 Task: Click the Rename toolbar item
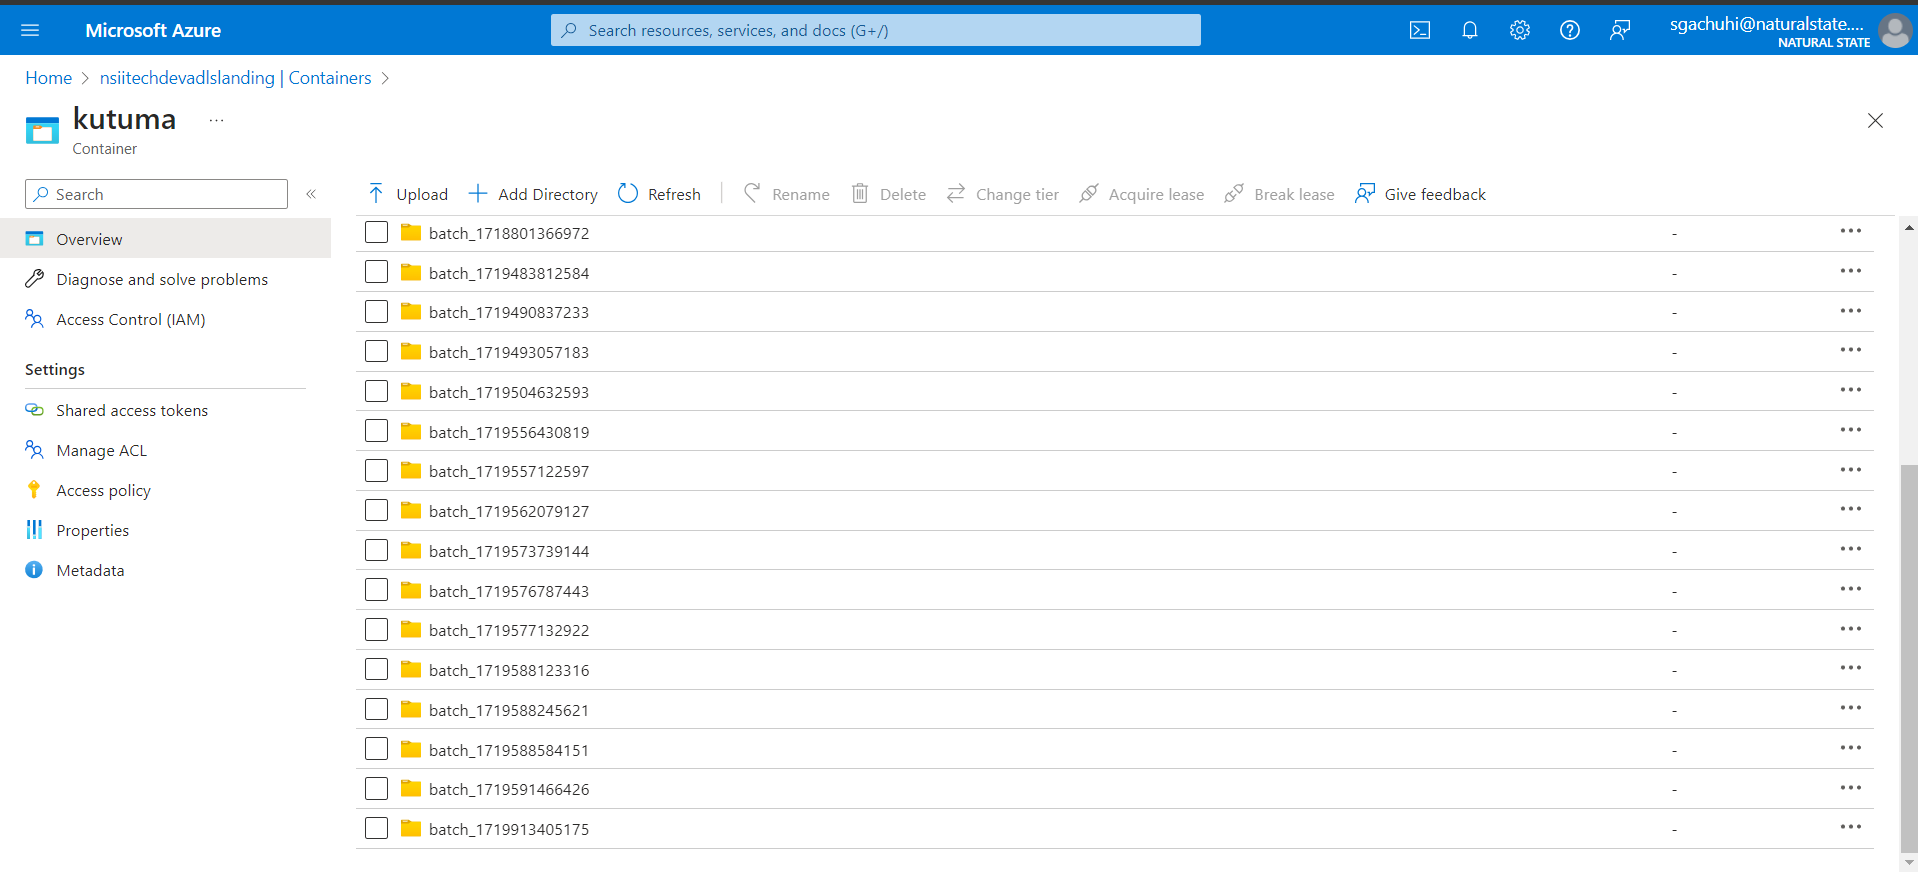(x=787, y=194)
